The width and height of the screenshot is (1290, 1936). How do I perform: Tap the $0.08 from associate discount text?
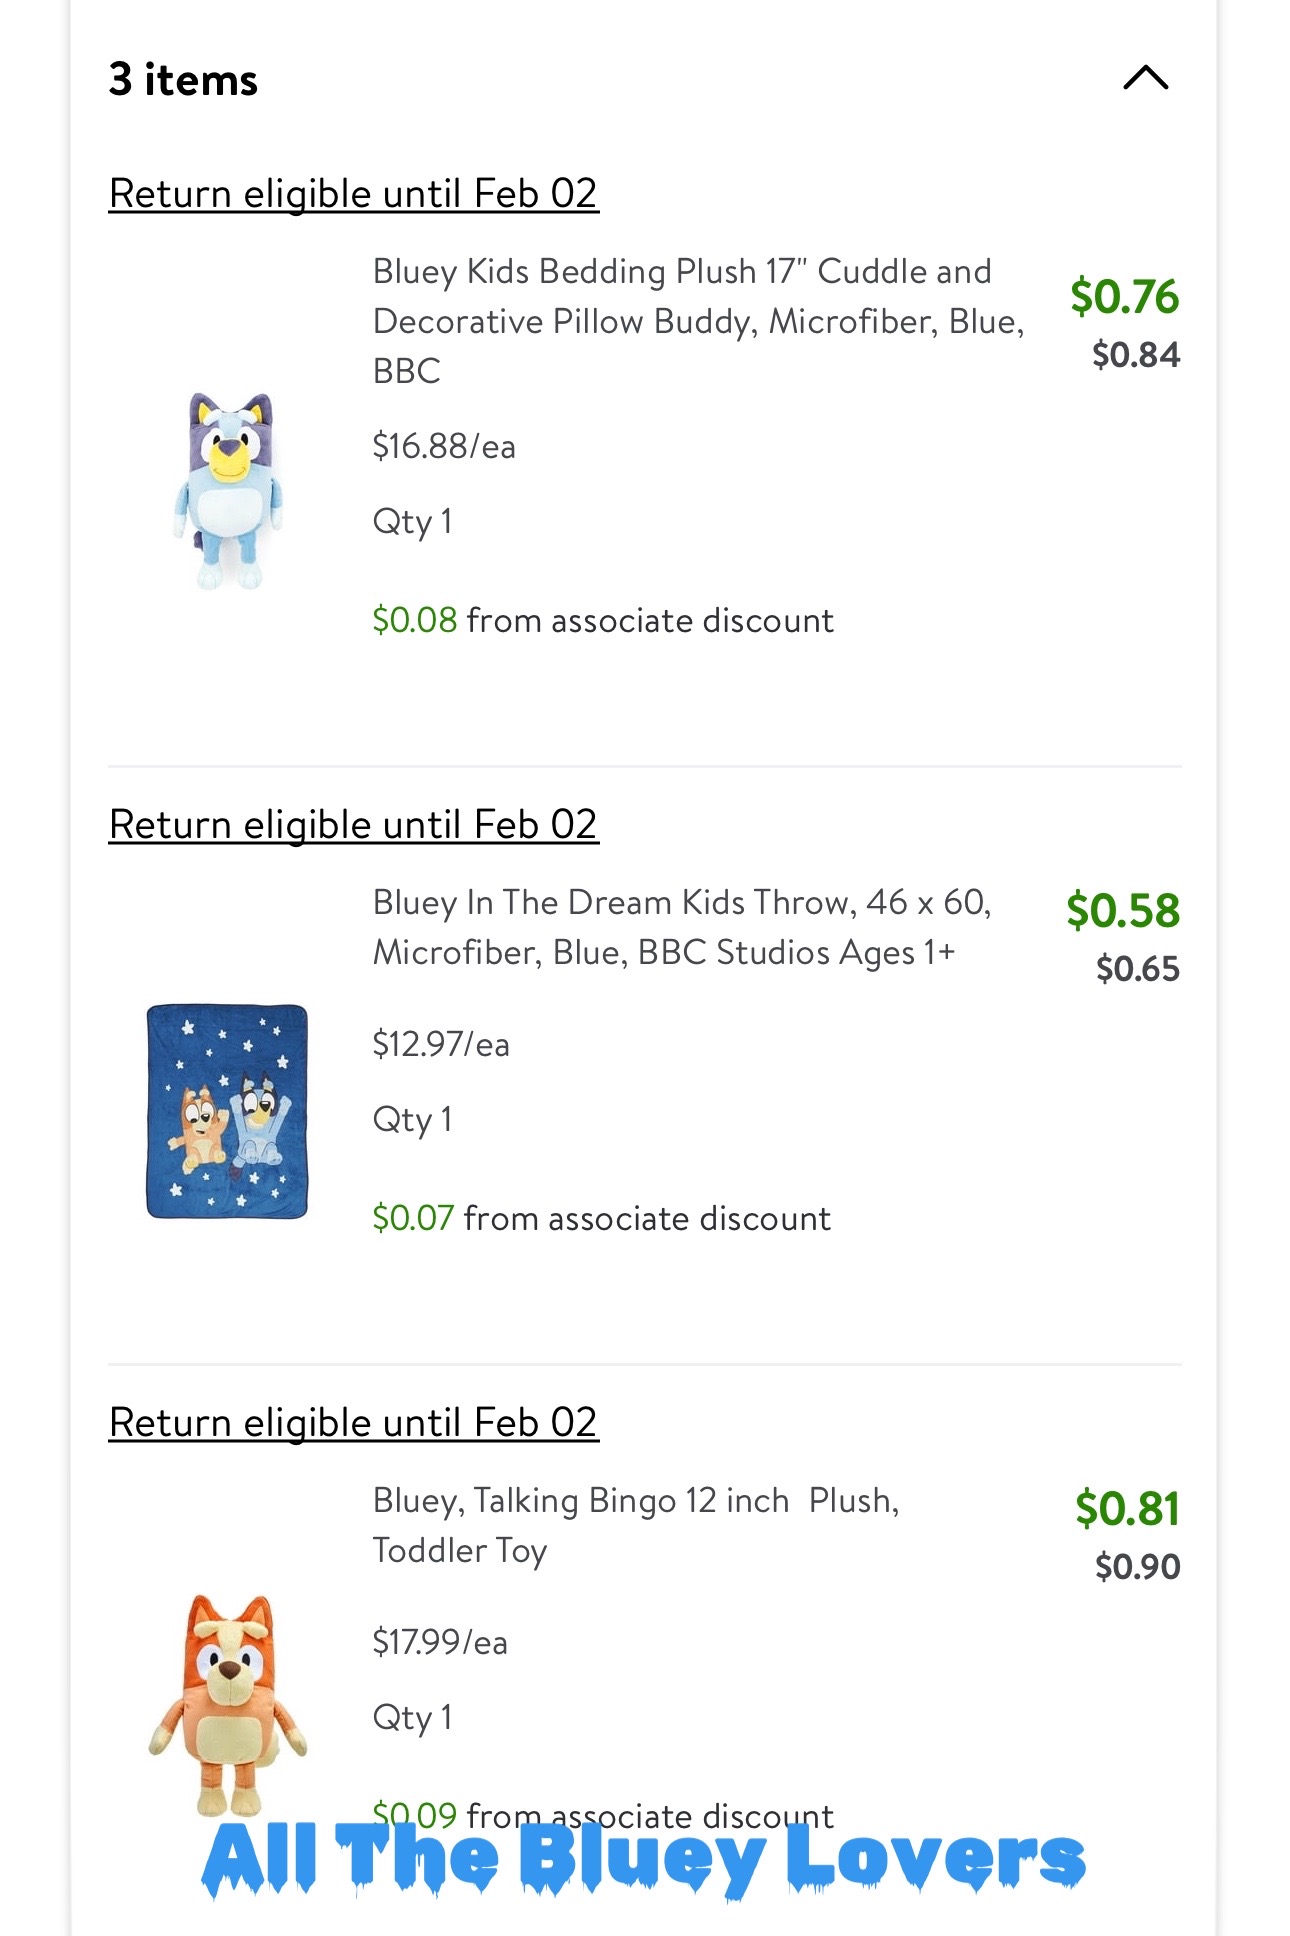603,620
